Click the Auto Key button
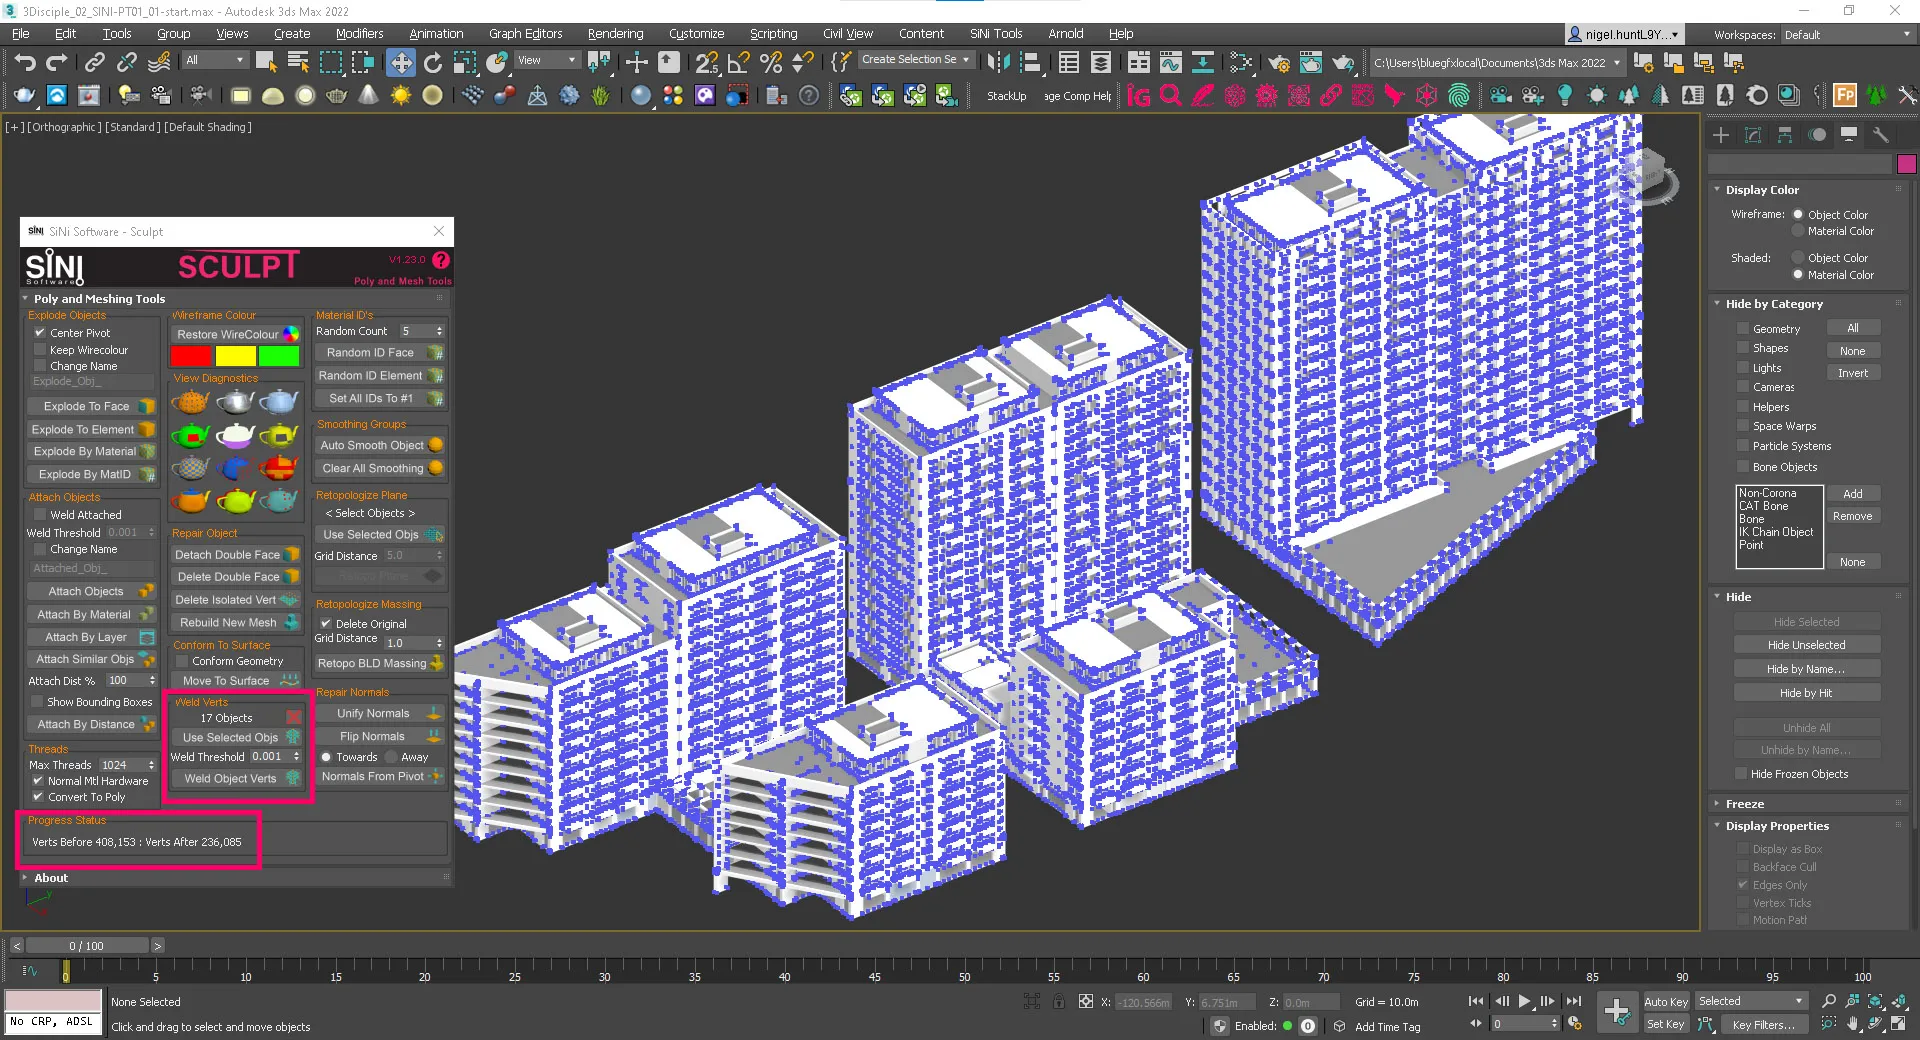Image resolution: width=1920 pixels, height=1040 pixels. click(x=1666, y=1002)
